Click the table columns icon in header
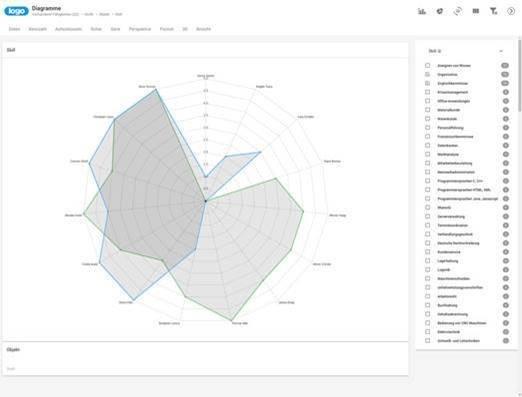522x397 pixels. (x=476, y=11)
